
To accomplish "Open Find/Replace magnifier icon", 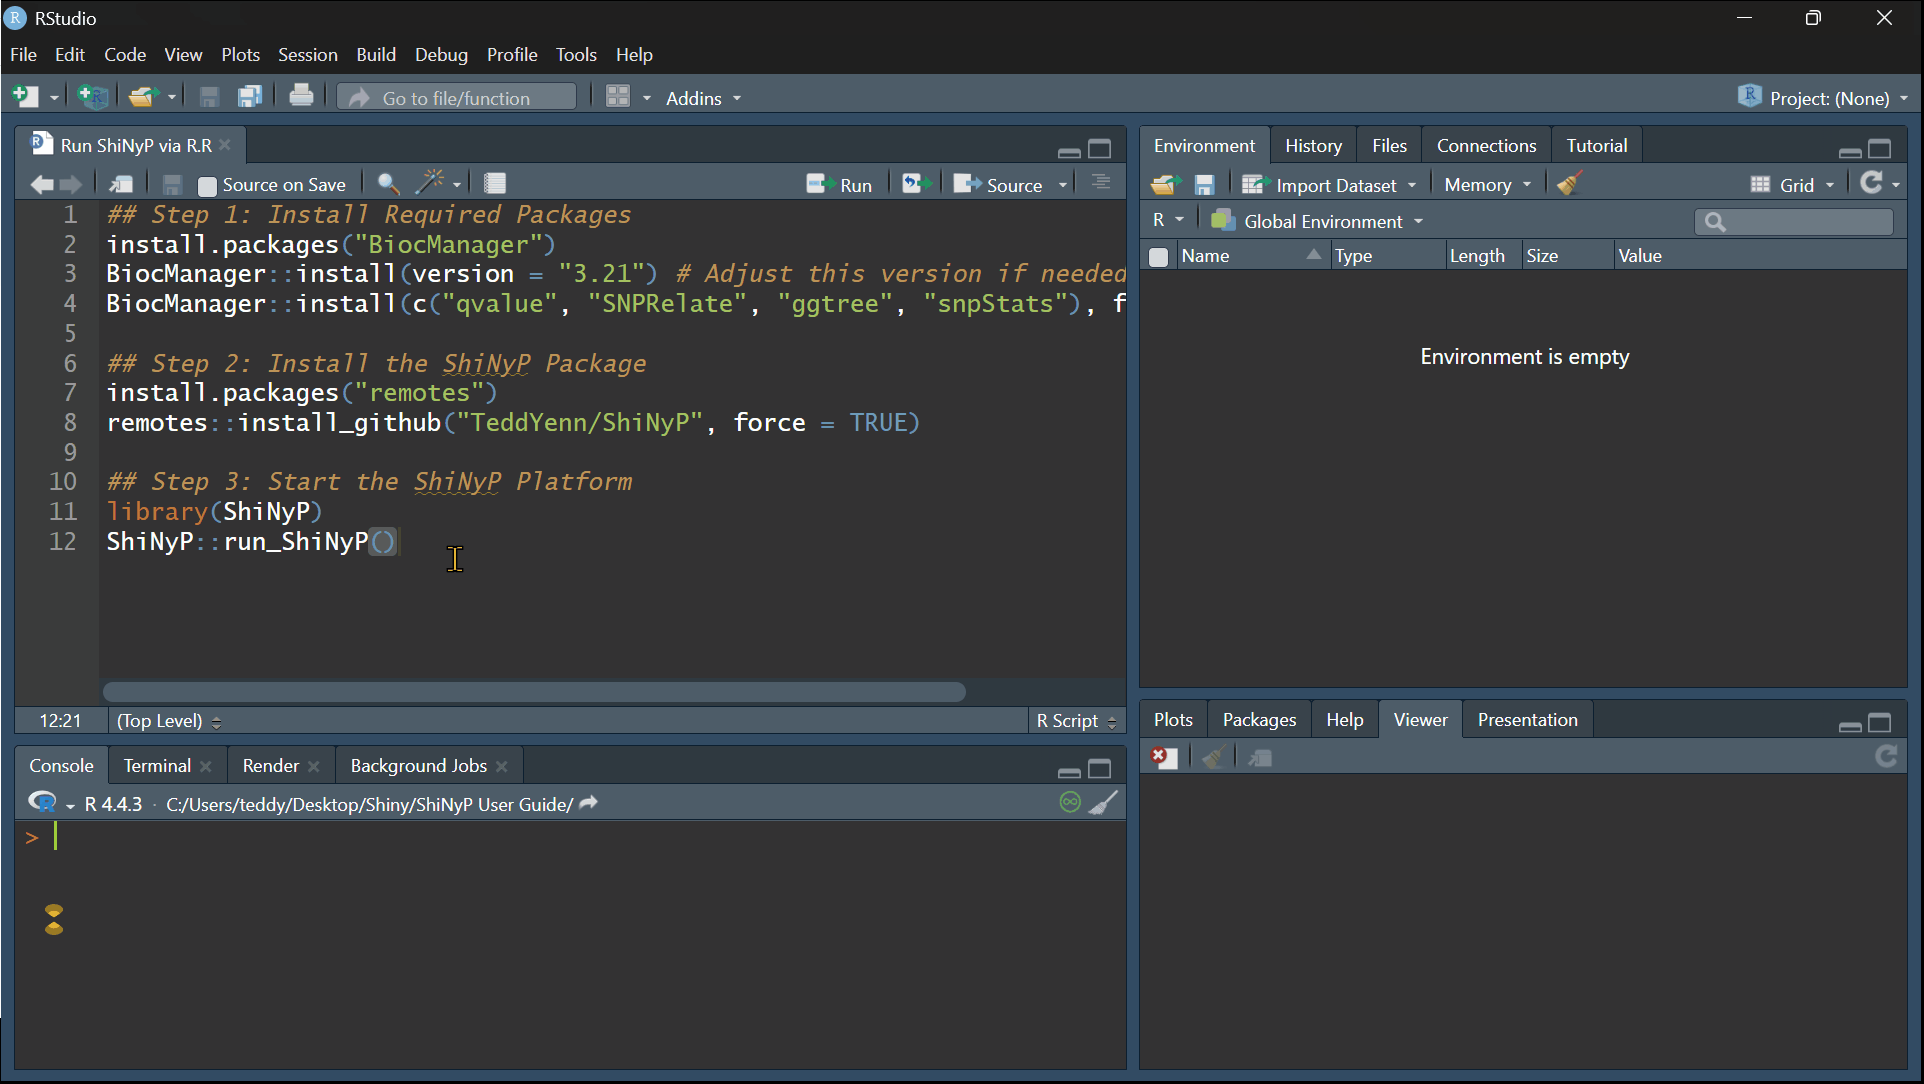I will pos(388,184).
